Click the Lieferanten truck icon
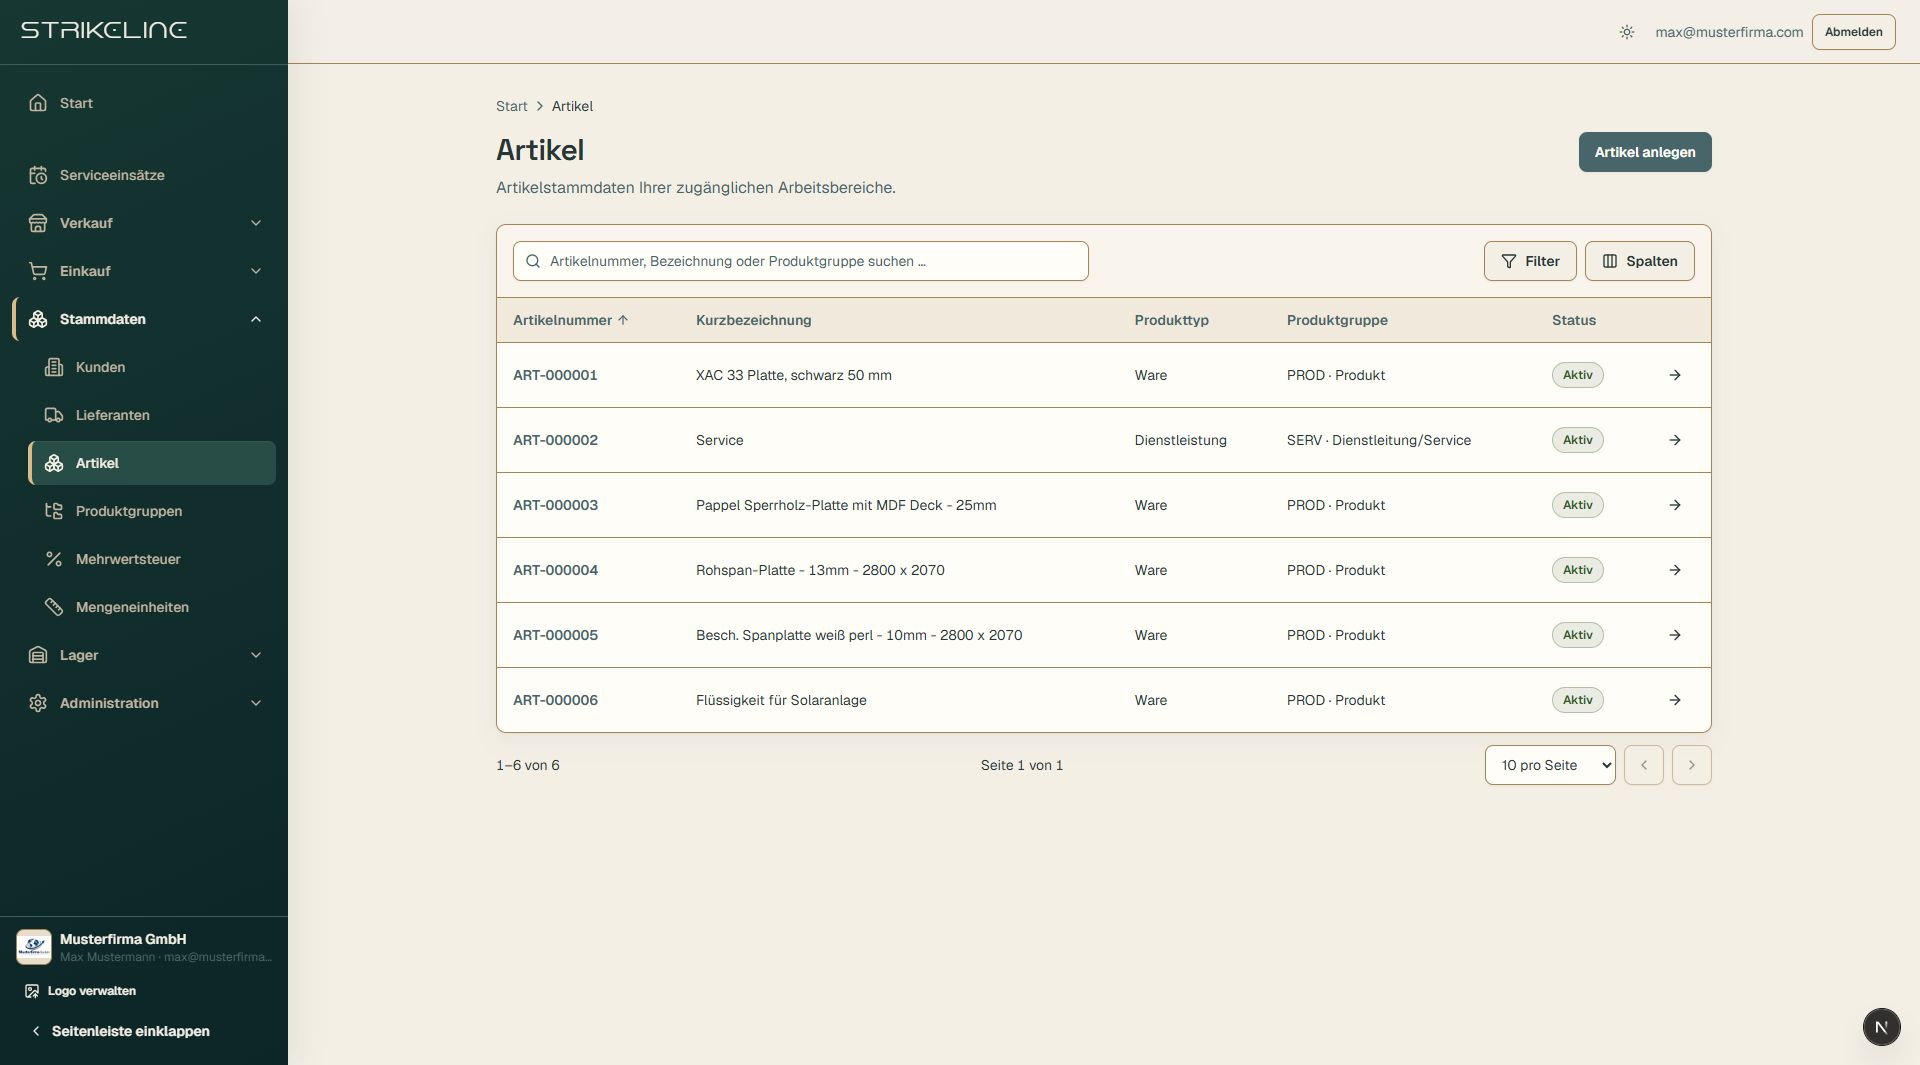The width and height of the screenshot is (1920, 1065). (54, 415)
